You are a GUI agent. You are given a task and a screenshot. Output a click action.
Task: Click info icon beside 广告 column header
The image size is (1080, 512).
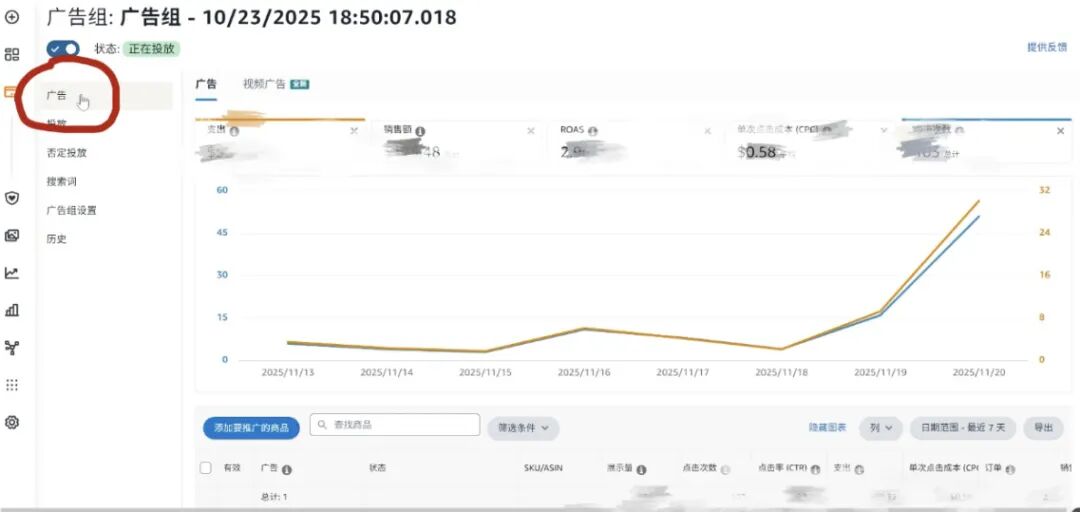pos(287,469)
